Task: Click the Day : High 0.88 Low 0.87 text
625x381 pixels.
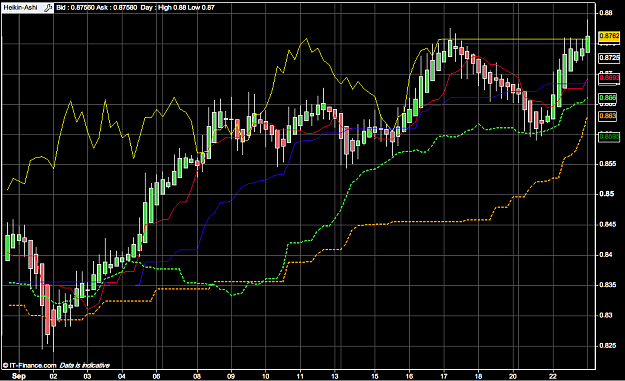Action: click(177, 8)
